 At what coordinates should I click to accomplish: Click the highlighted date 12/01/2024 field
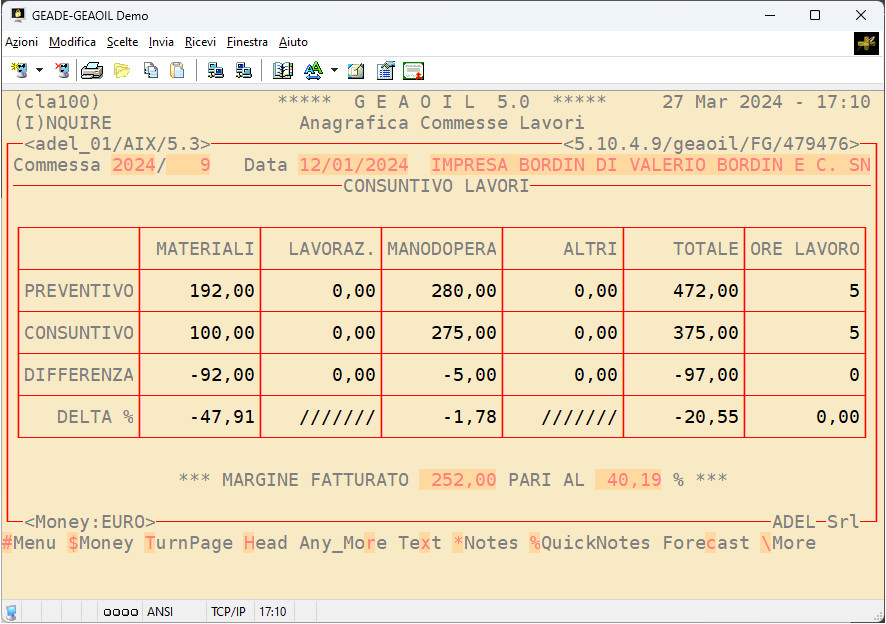(354, 165)
